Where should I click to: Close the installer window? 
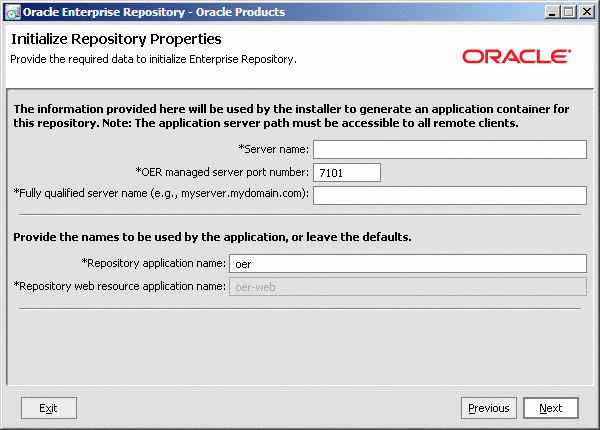point(587,12)
